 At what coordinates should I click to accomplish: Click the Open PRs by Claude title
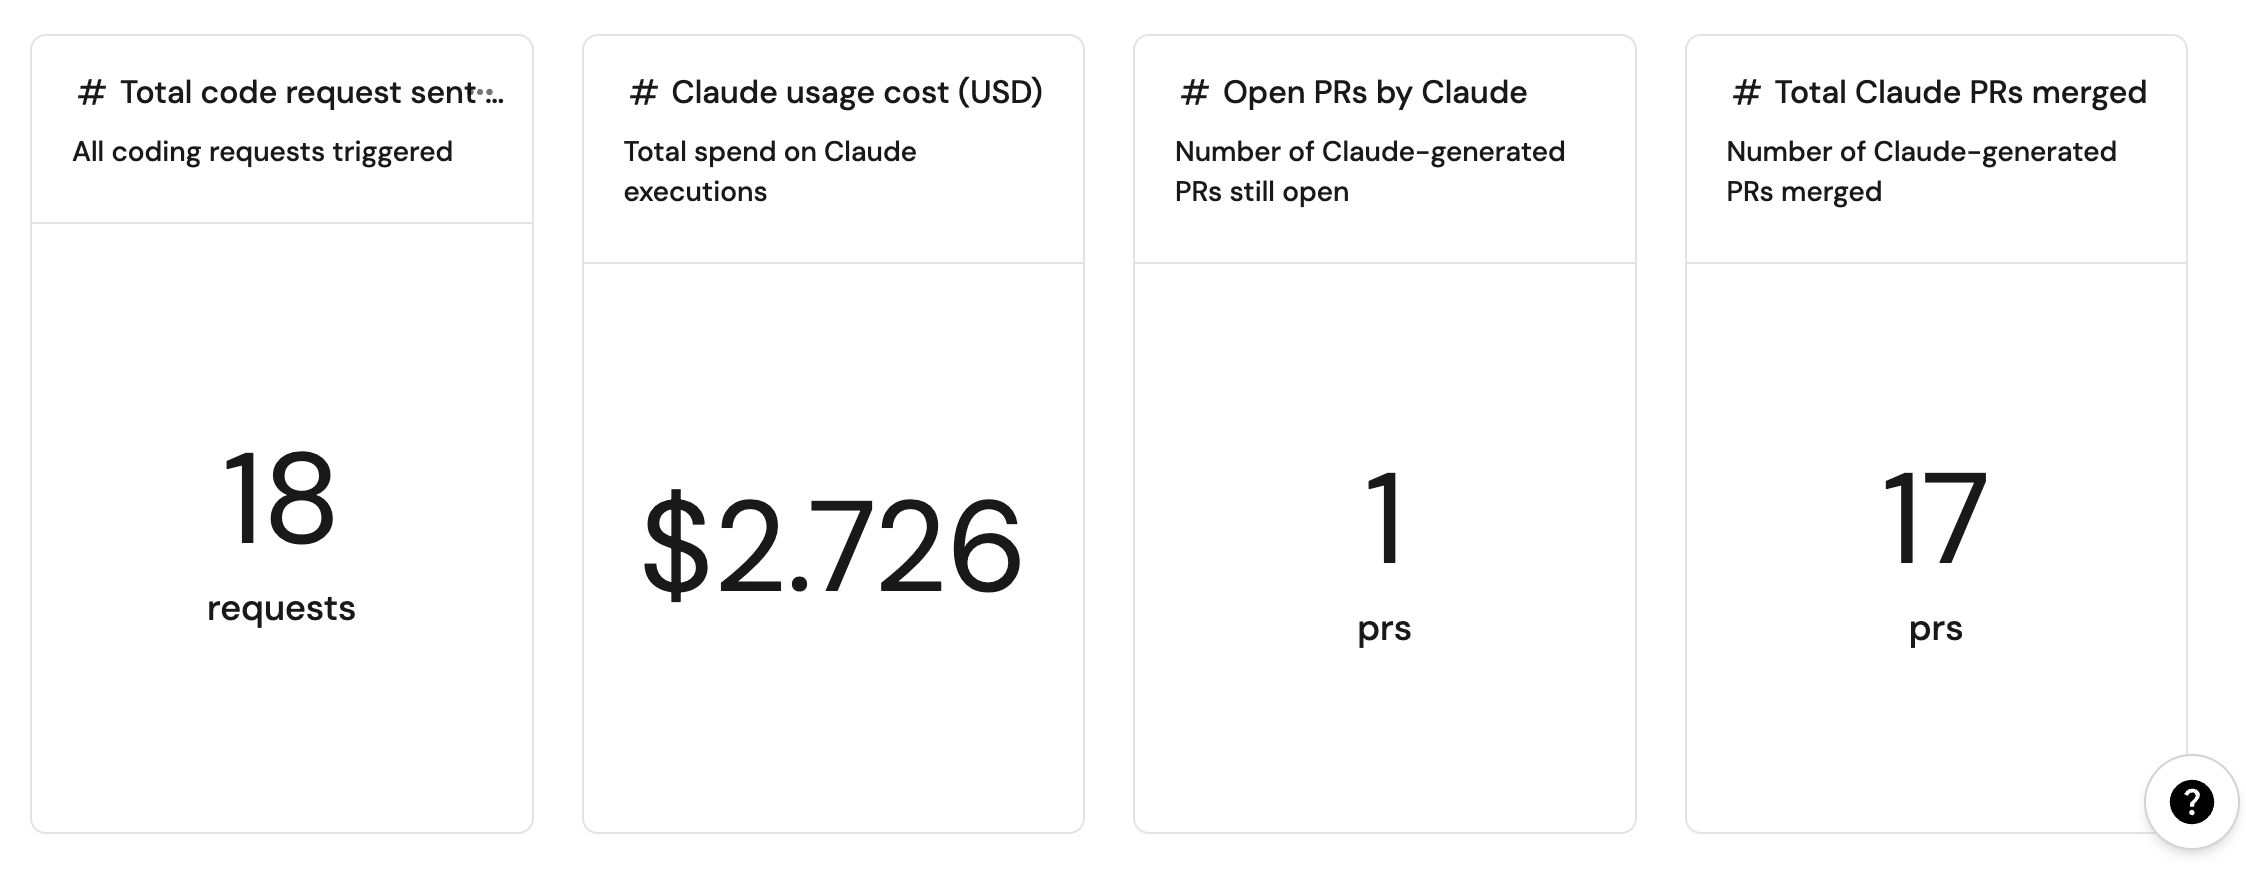point(1374,93)
